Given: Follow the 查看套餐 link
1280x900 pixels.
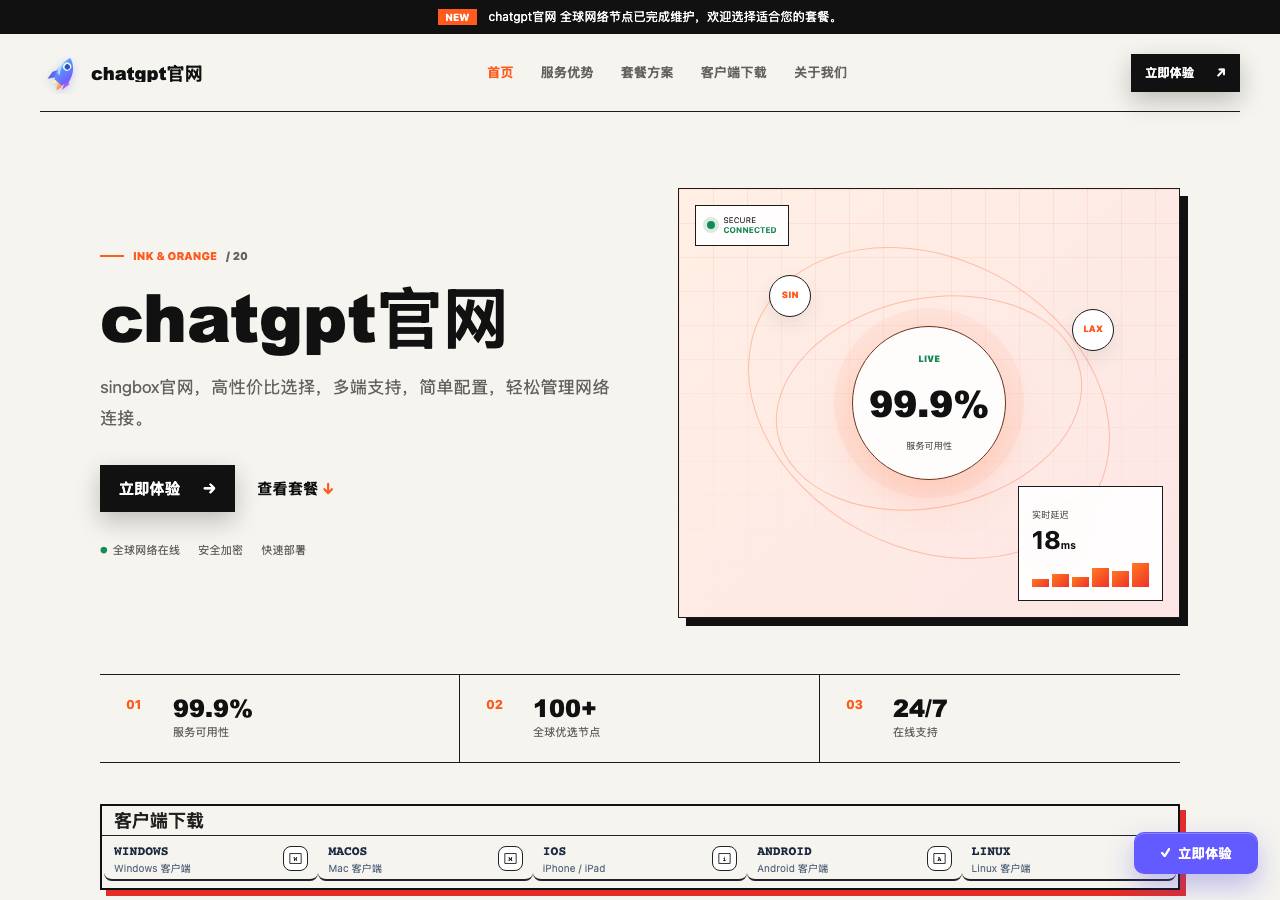Looking at the screenshot, I should [x=295, y=489].
